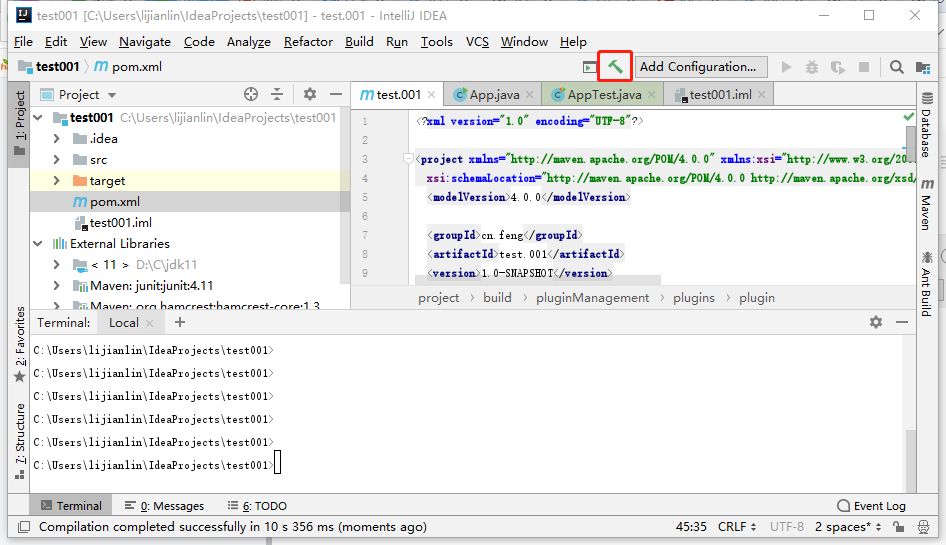Open the 6: TODO tool window
The image size is (946, 545).
point(257,506)
